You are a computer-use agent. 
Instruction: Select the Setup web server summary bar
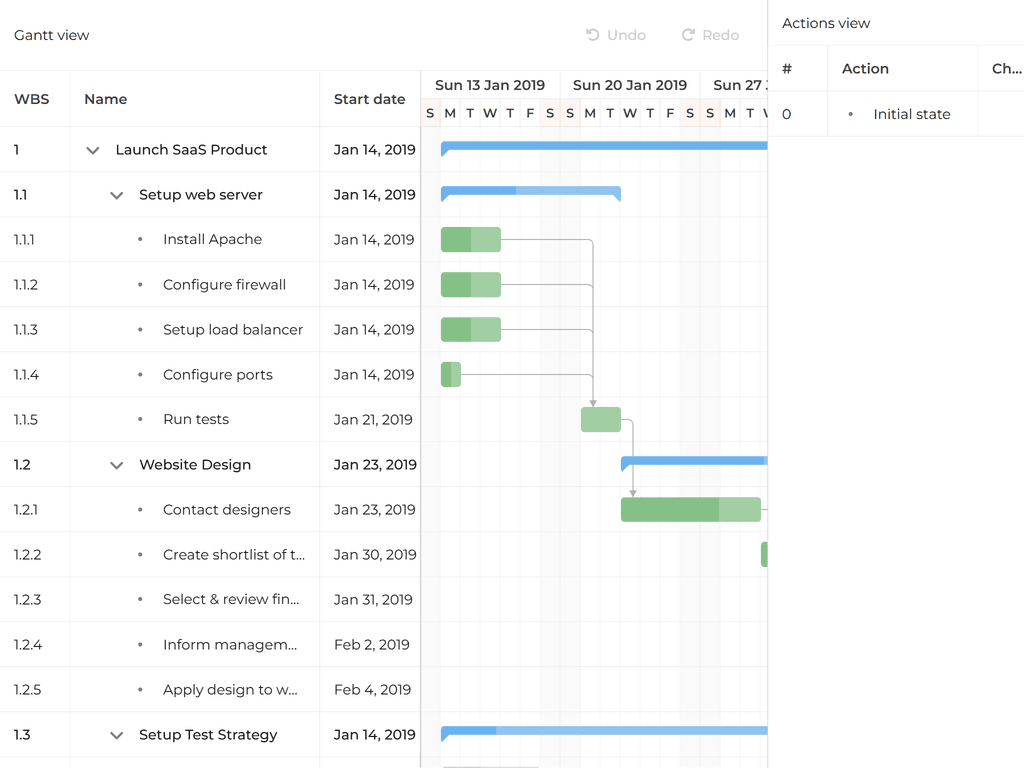click(530, 190)
